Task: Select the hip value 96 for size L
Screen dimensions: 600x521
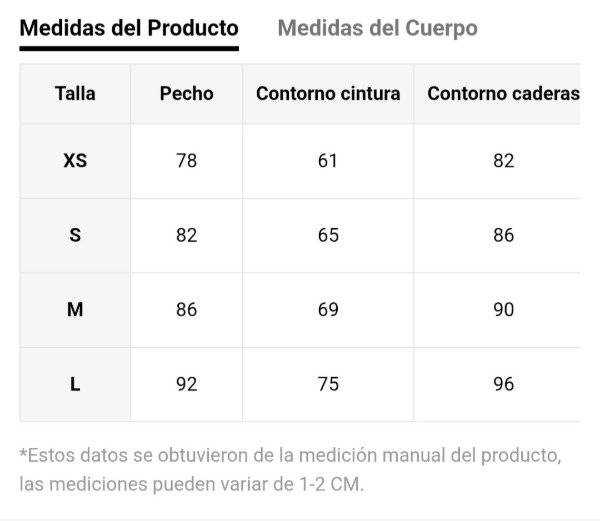Action: pyautogui.click(x=503, y=384)
